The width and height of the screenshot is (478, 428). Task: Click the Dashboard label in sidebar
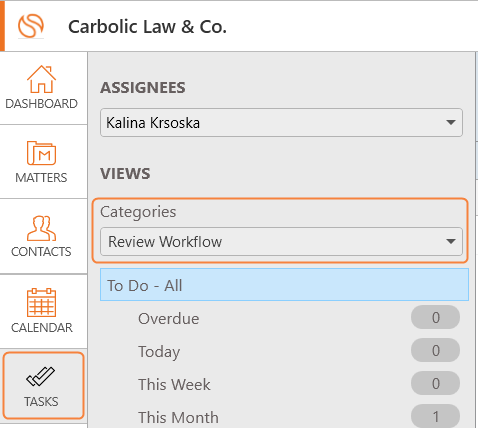41,104
